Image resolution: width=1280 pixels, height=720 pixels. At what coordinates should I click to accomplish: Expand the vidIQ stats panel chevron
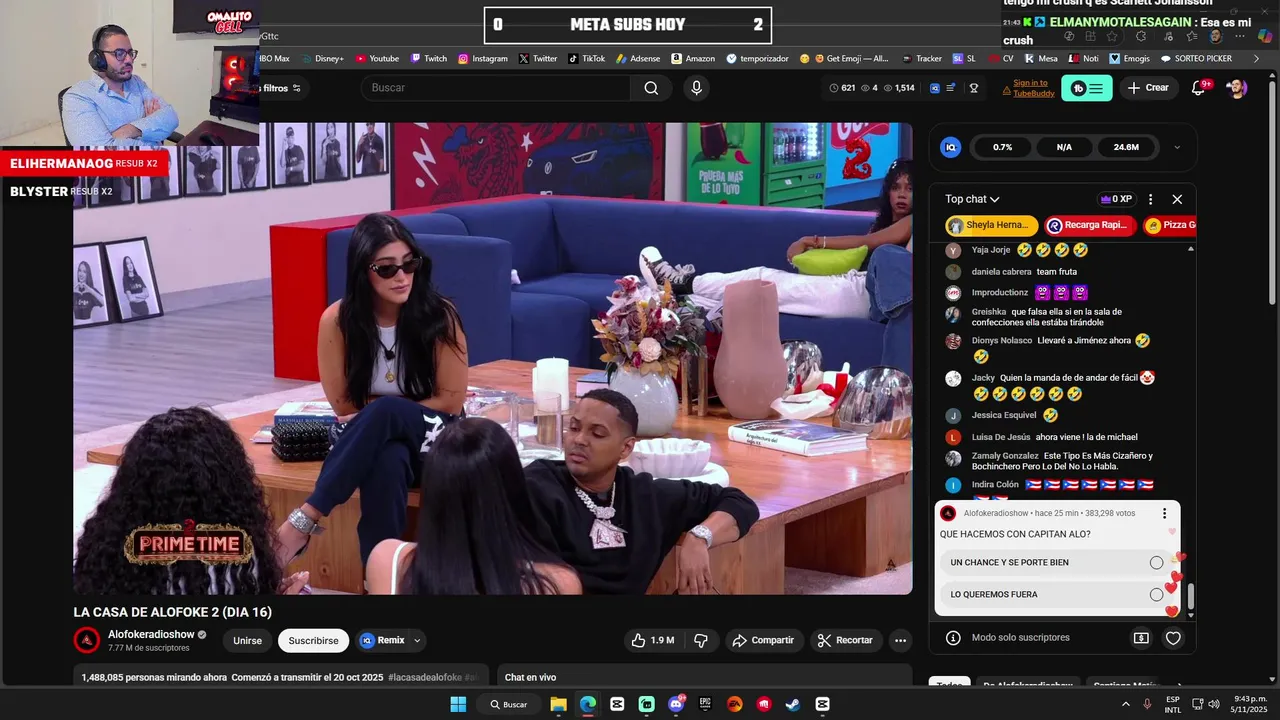point(1177,147)
